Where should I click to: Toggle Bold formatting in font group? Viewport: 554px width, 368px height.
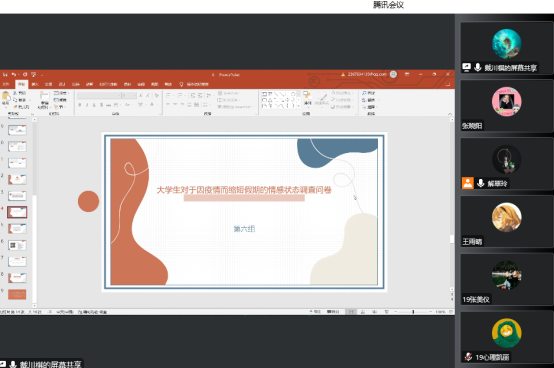tap(80, 105)
